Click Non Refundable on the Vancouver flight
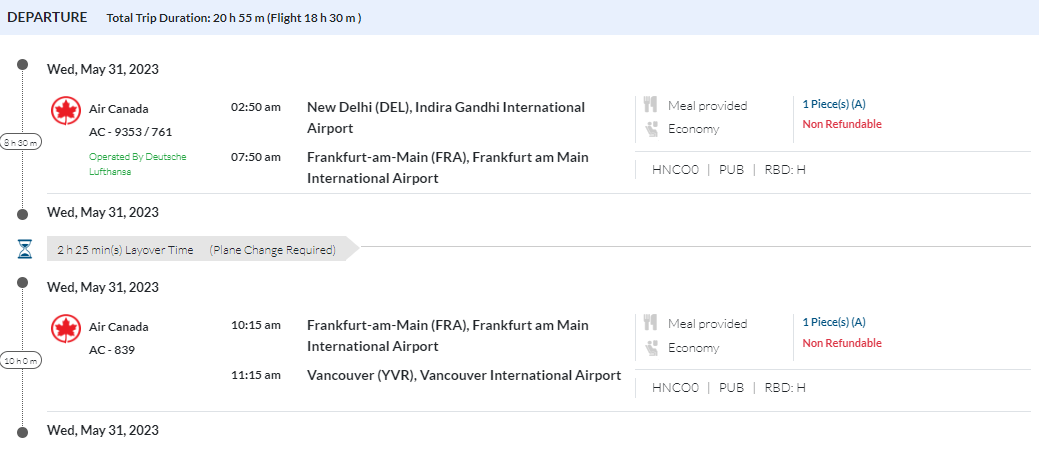 click(841, 343)
